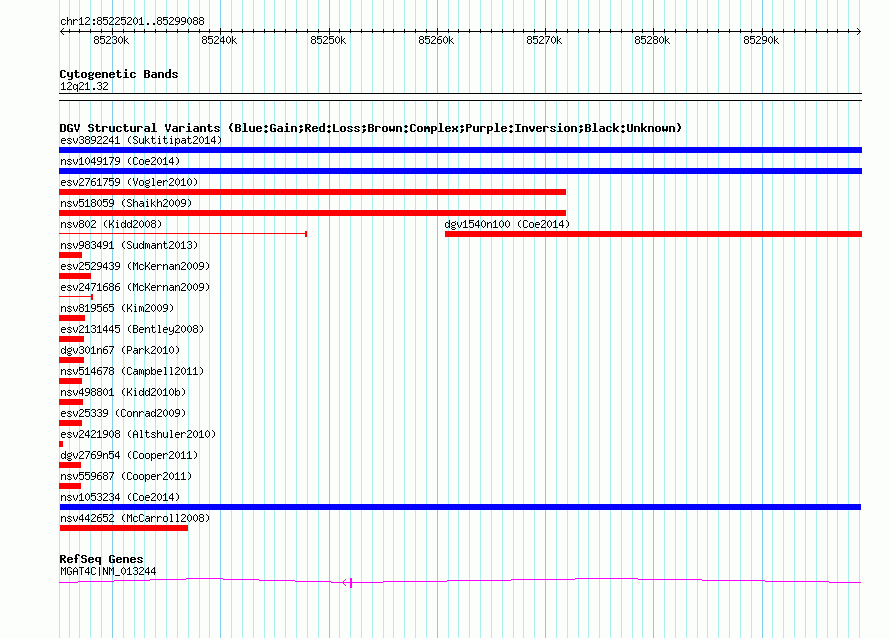The height and width of the screenshot is (638, 890).
Task: Click the nsv819565 (Kim2009) label
Action: coord(117,308)
